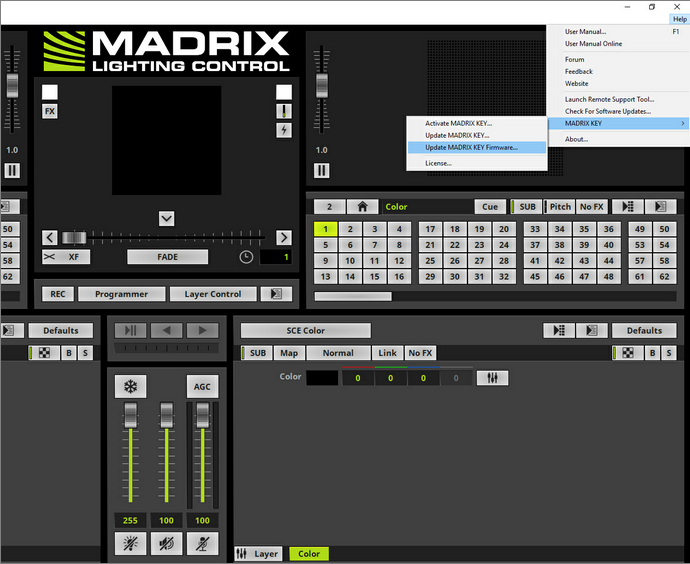This screenshot has height=564, width=690.
Task: Toggle the AGC button
Action: [202, 387]
